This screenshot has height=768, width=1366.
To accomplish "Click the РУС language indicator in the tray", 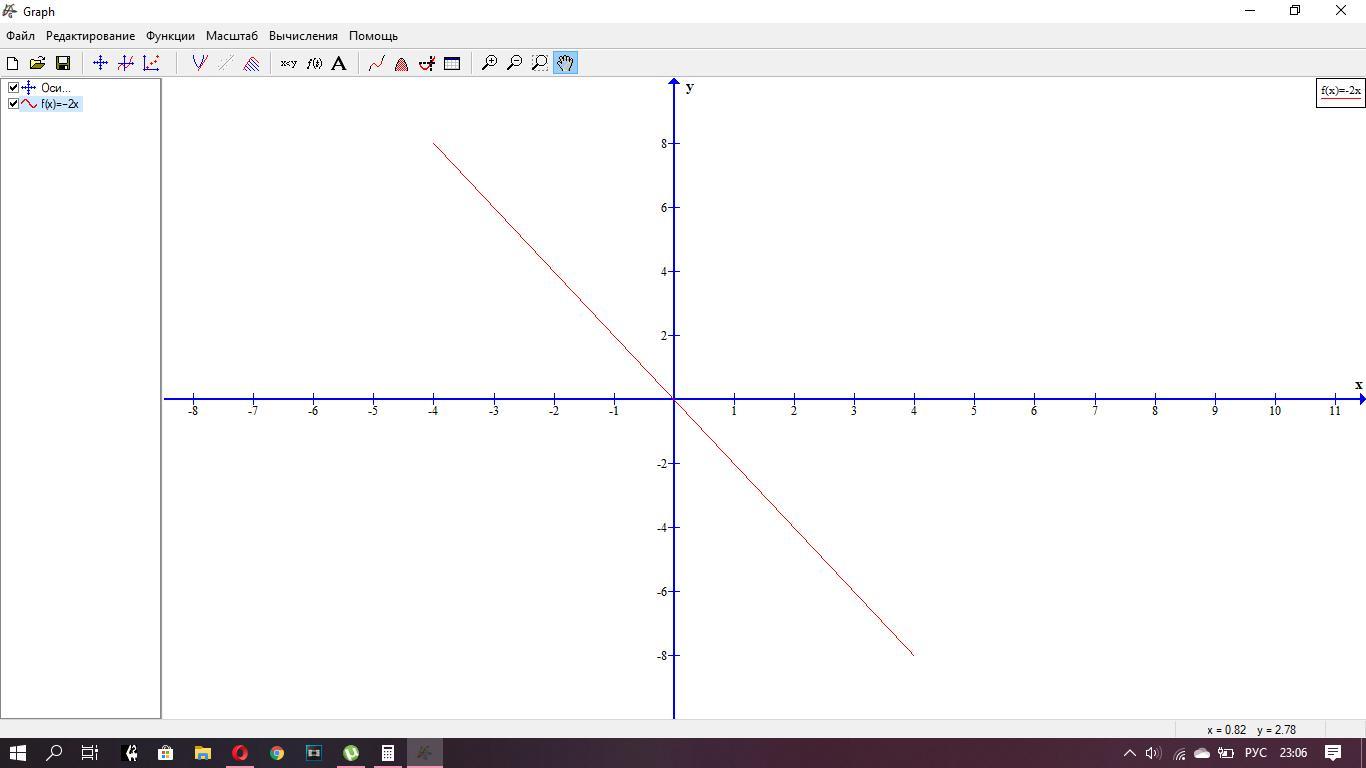I will tap(1255, 753).
